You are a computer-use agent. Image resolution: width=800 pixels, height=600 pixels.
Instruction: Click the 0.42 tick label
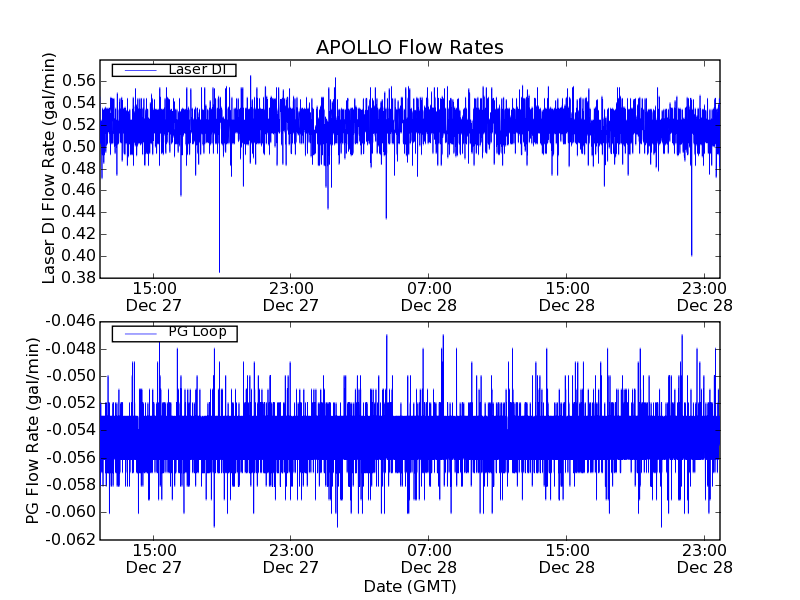tap(79, 234)
